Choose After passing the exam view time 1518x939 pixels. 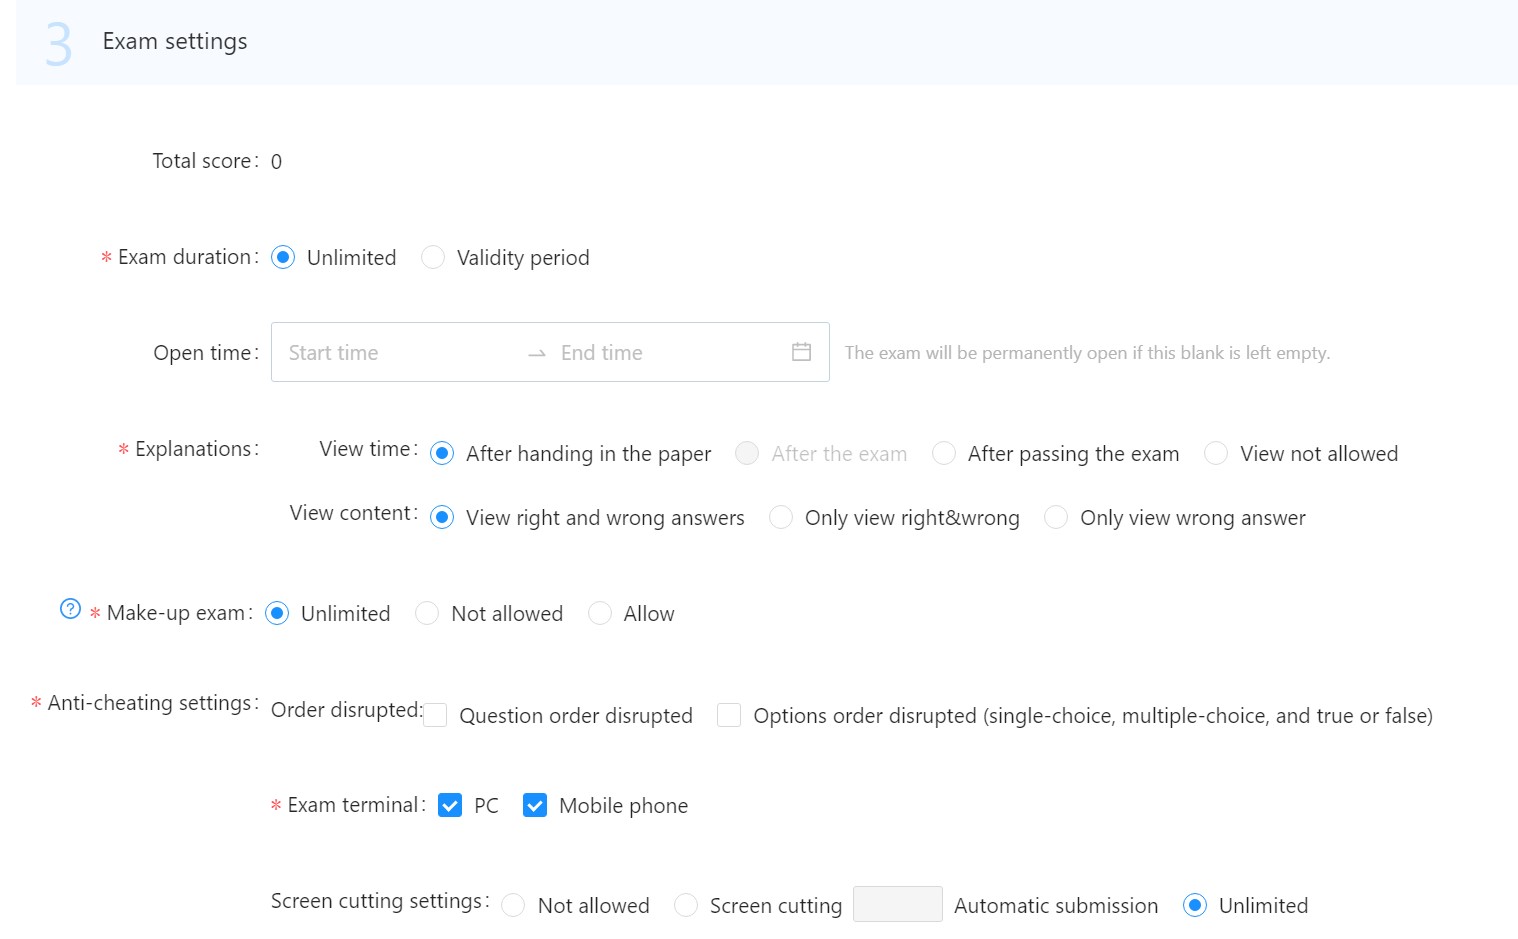944,453
